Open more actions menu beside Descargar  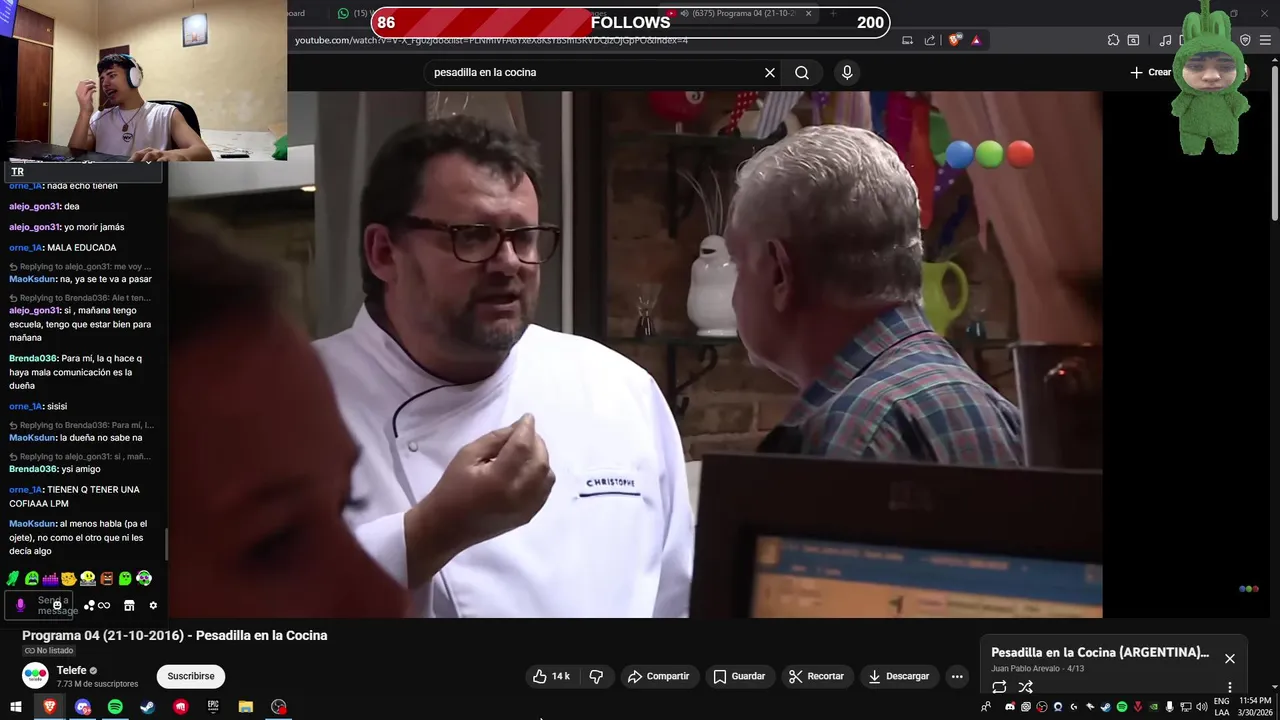[957, 677]
